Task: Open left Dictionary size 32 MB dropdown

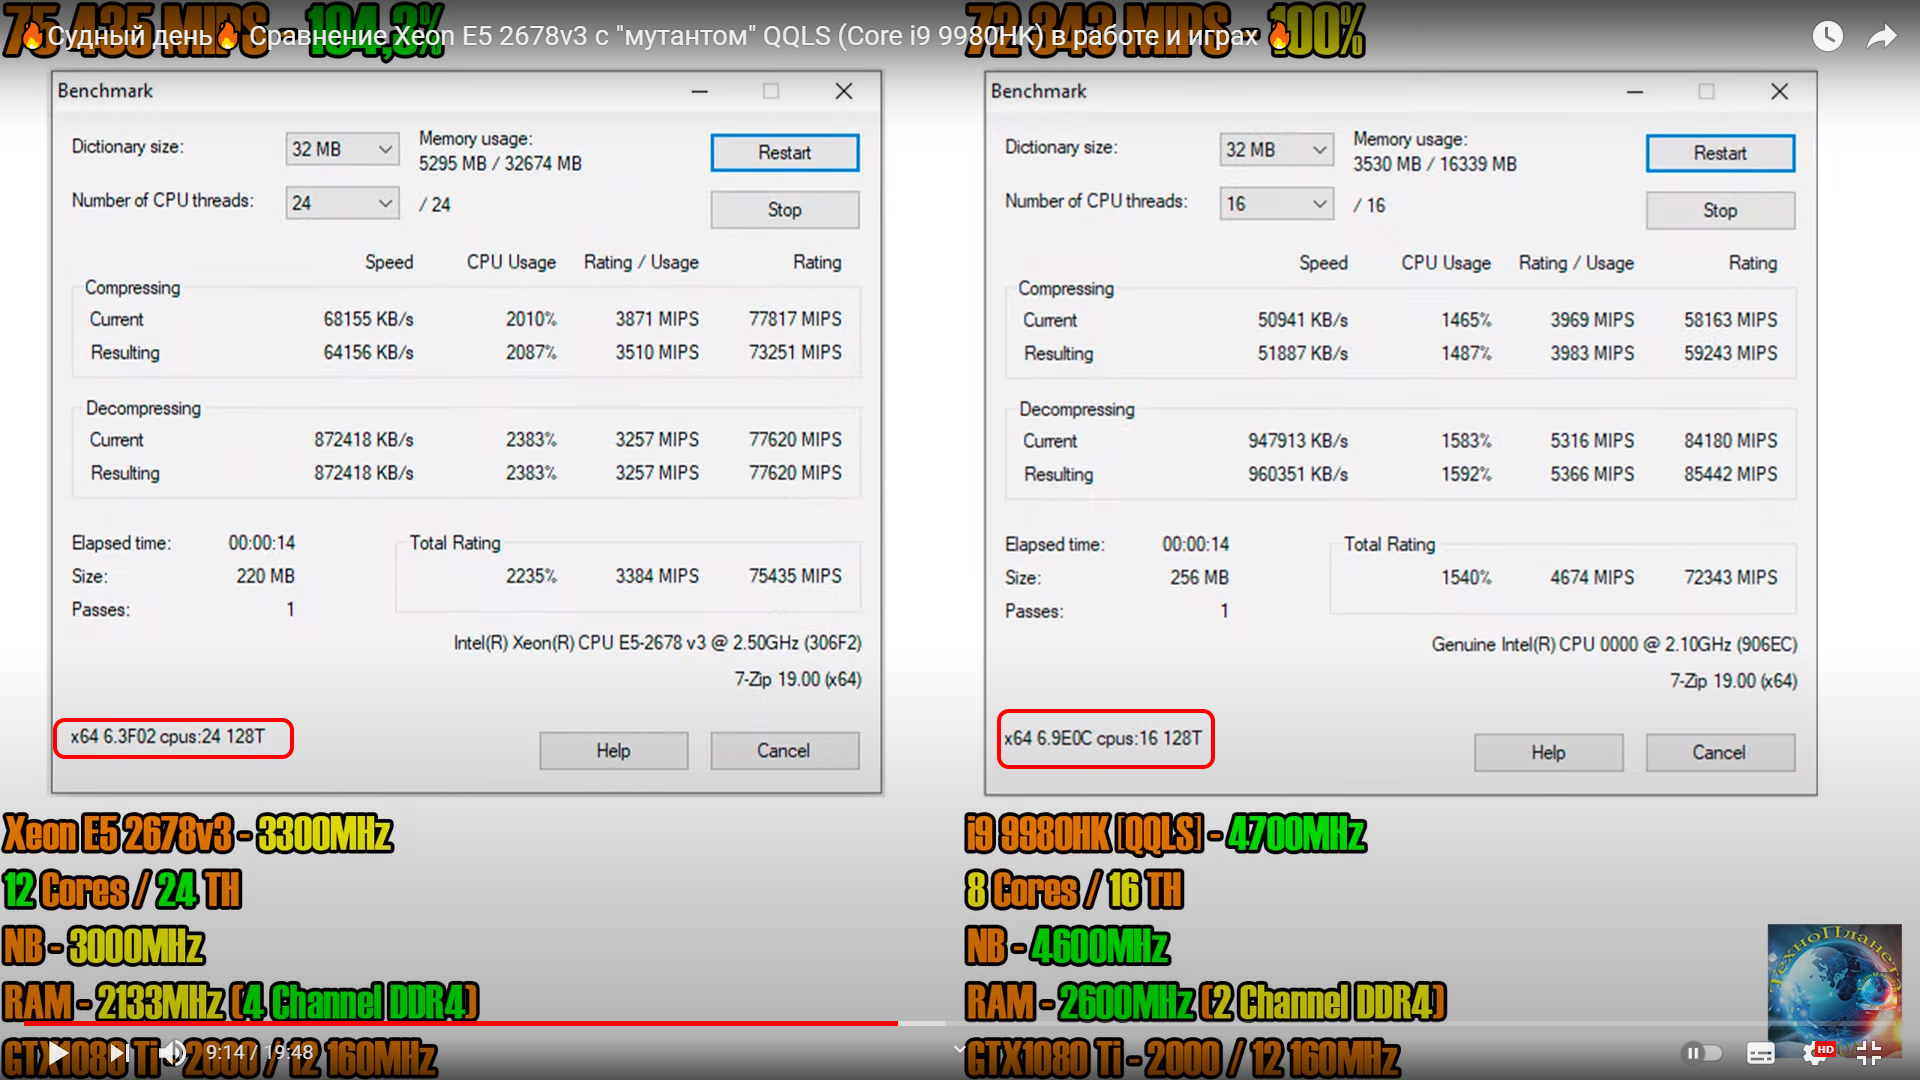Action: 342,149
